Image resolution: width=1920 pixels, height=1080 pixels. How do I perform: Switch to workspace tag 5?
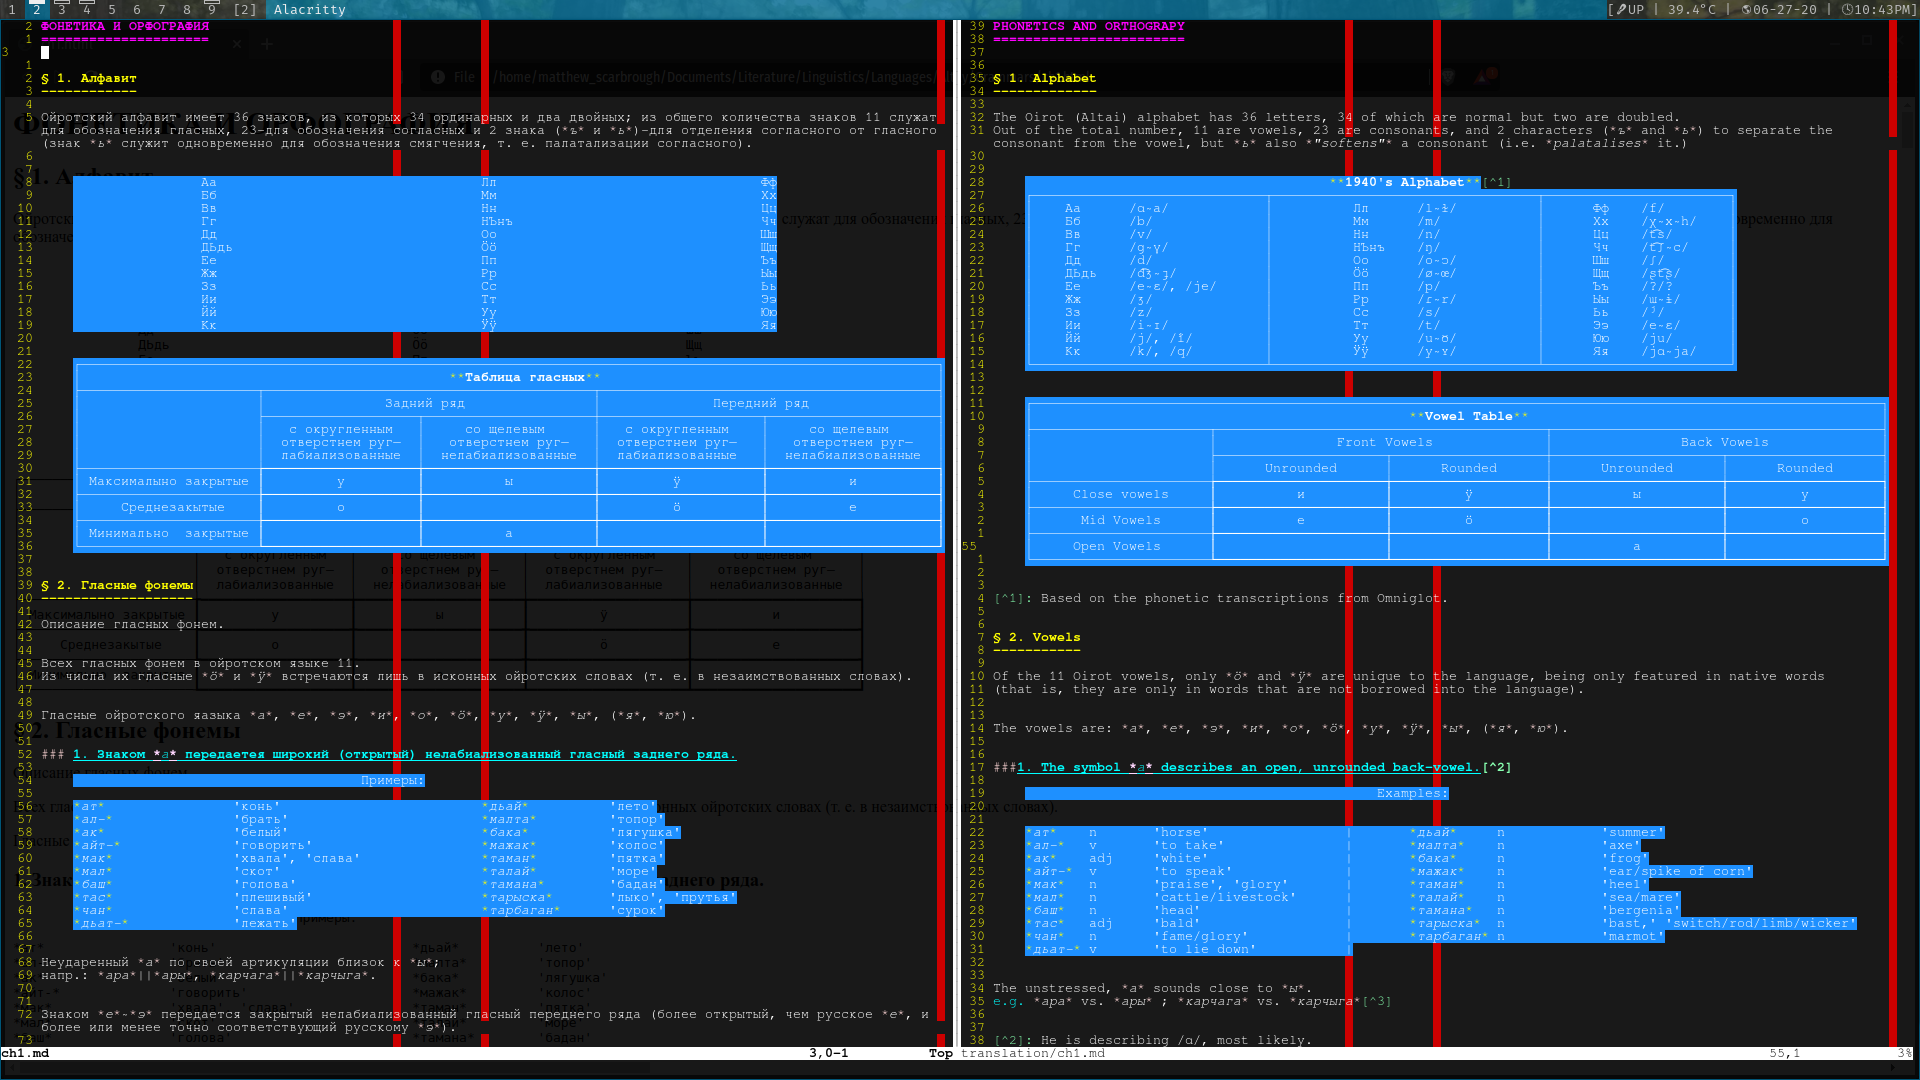point(111,10)
